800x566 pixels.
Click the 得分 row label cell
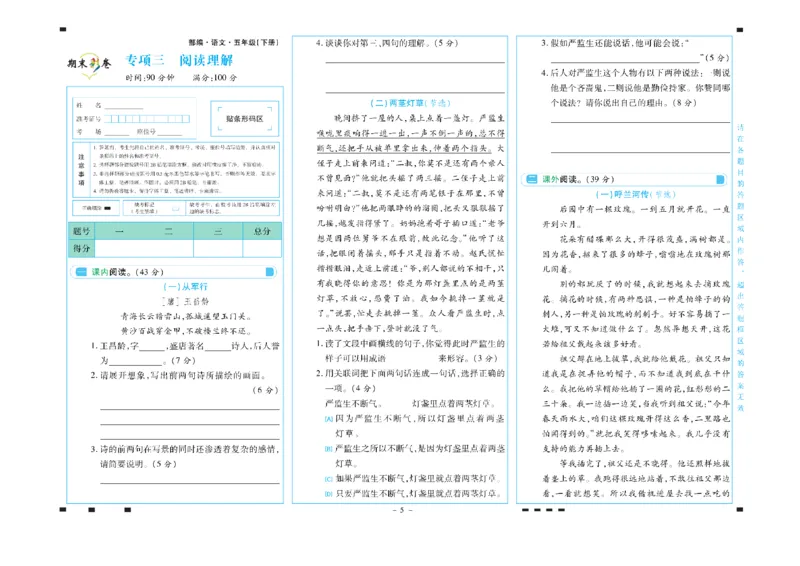81,249
